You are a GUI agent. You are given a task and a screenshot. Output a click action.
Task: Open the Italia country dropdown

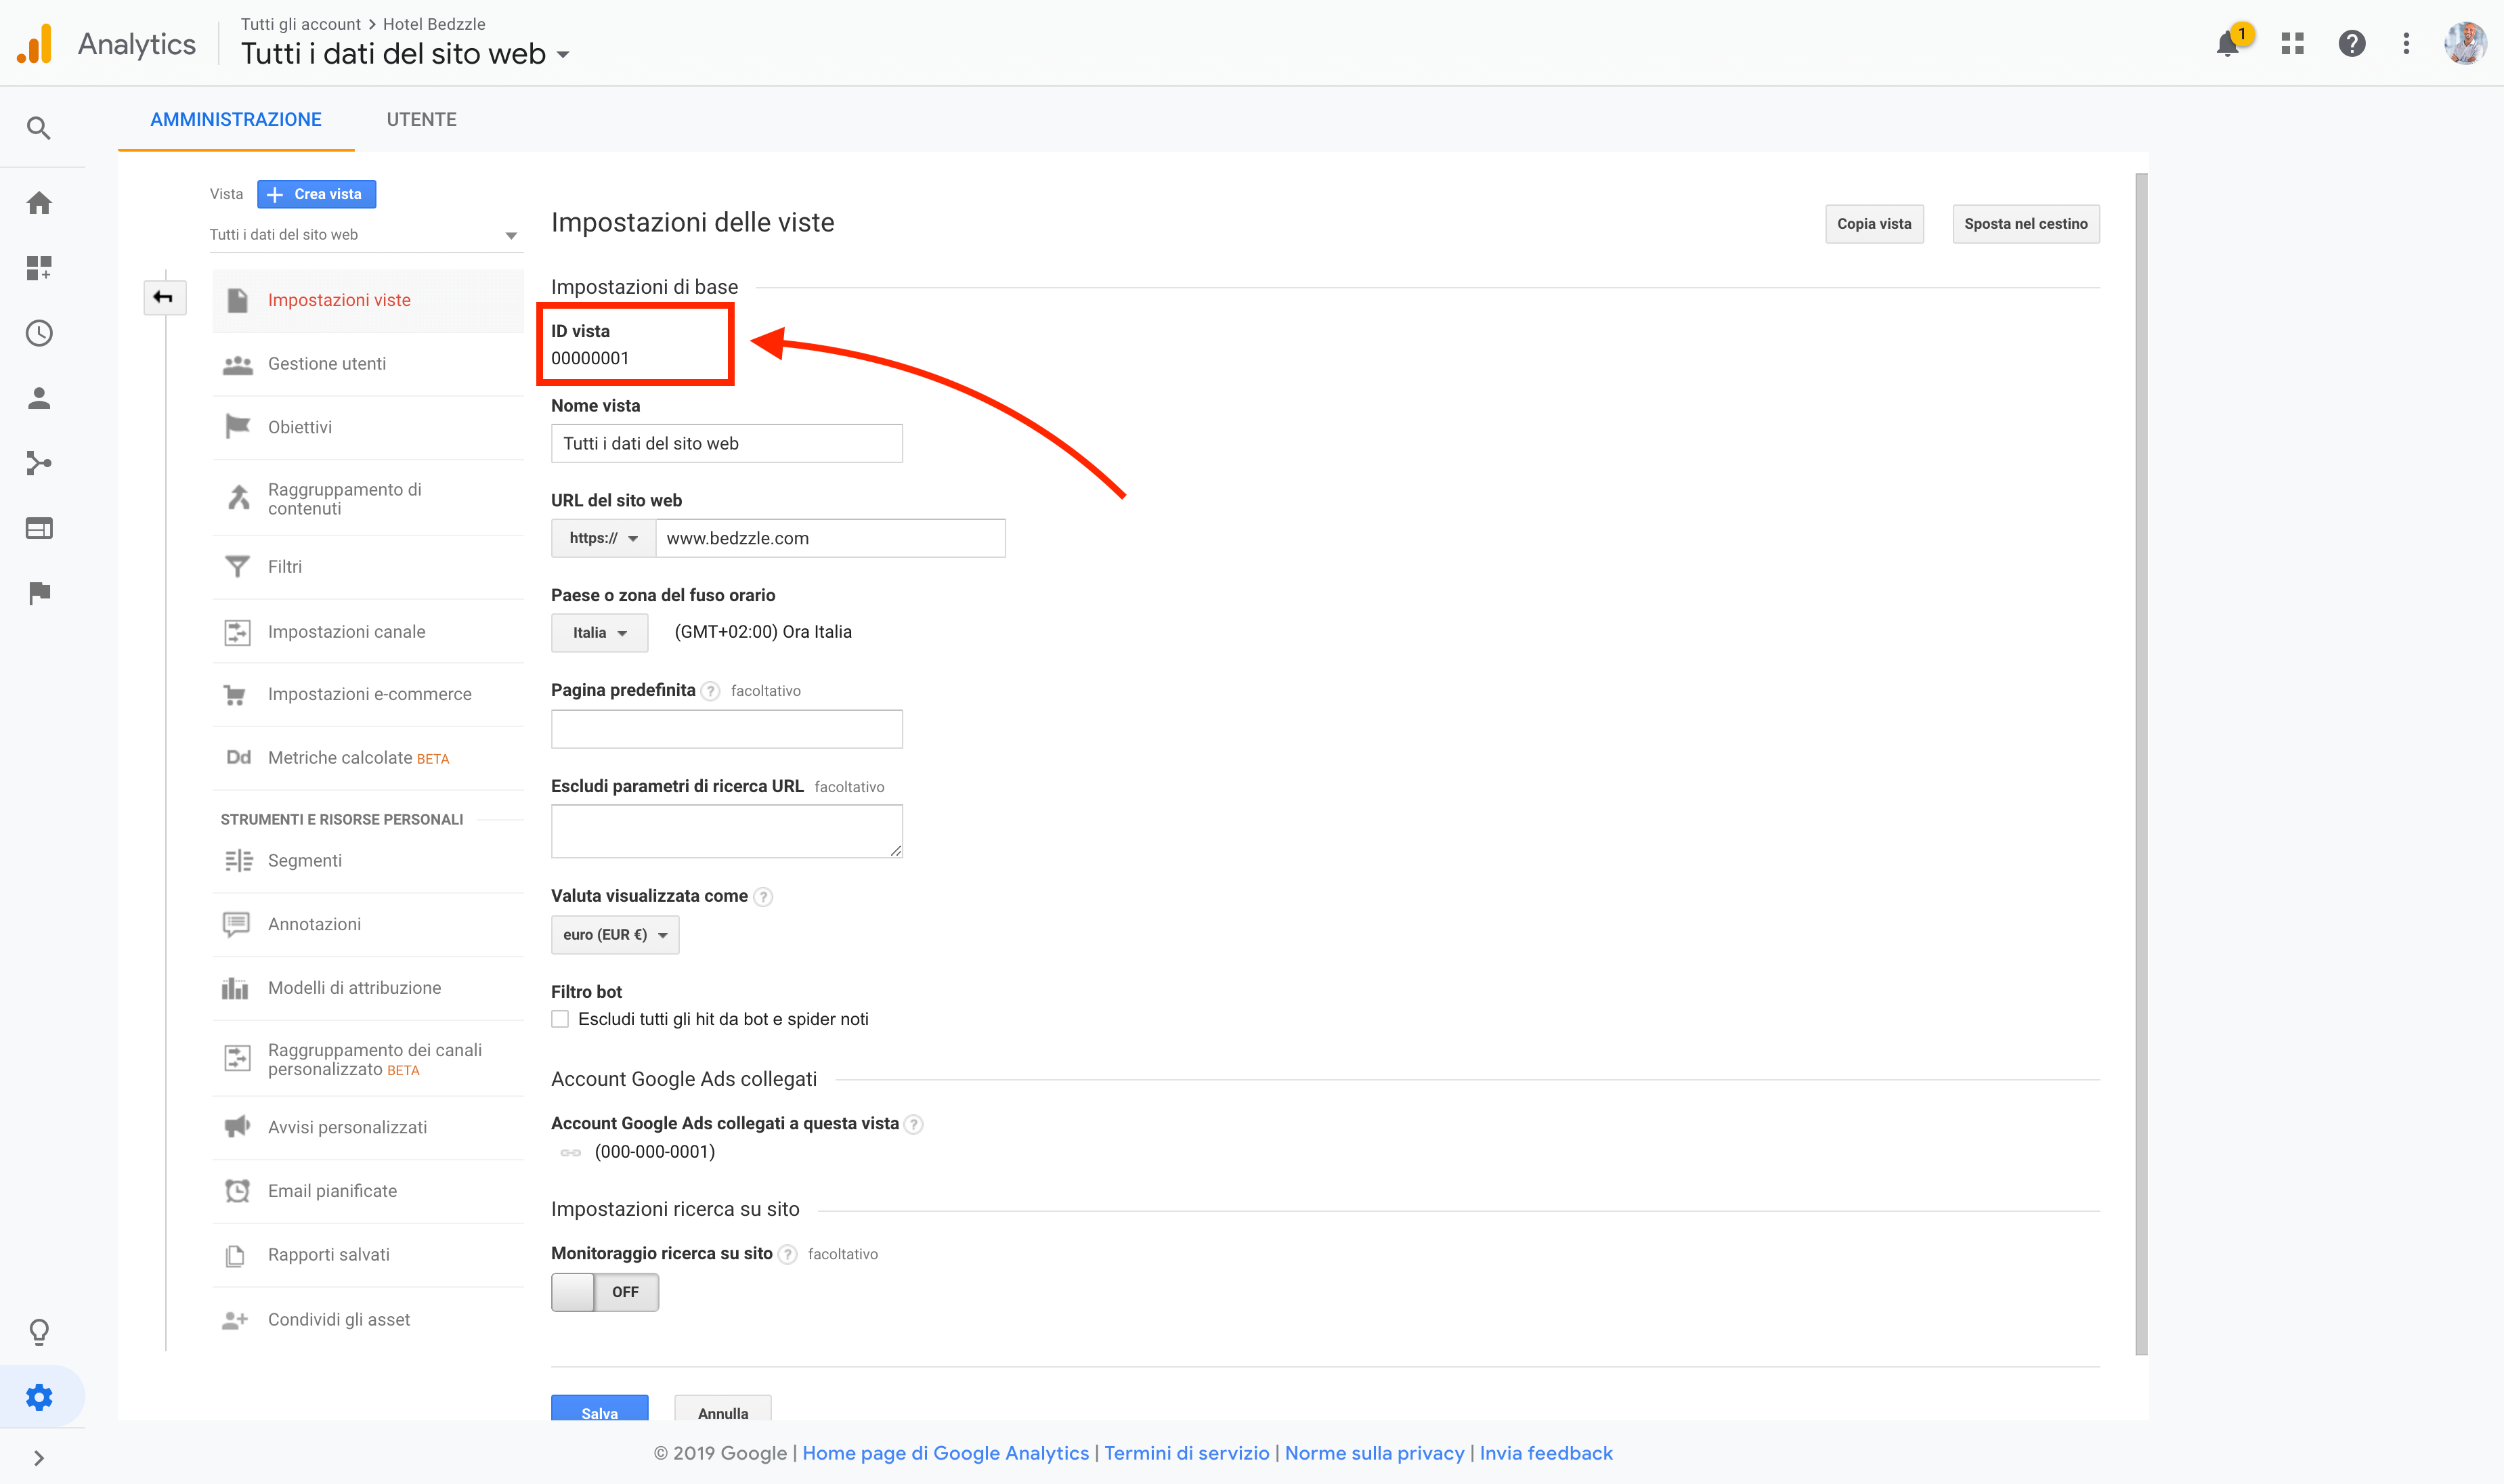(x=599, y=633)
